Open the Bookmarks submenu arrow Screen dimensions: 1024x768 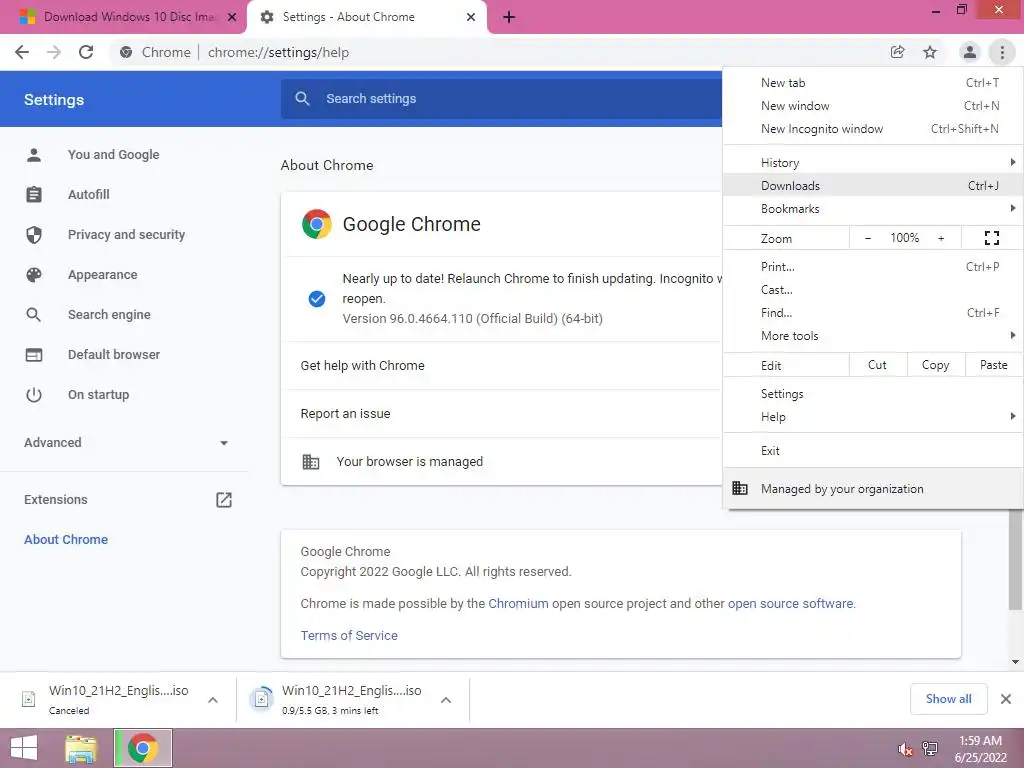click(x=1012, y=208)
